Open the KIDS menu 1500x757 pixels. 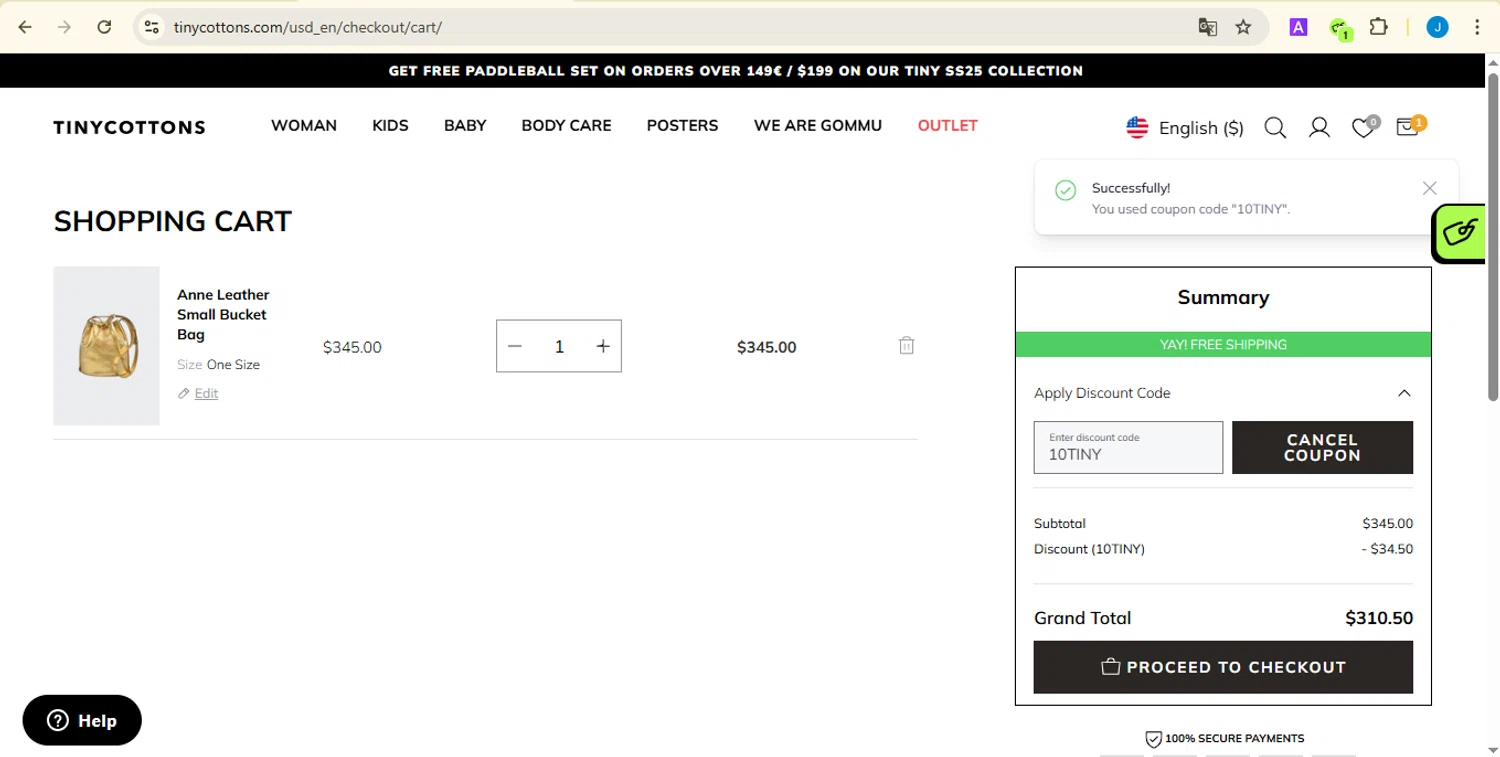click(x=390, y=126)
